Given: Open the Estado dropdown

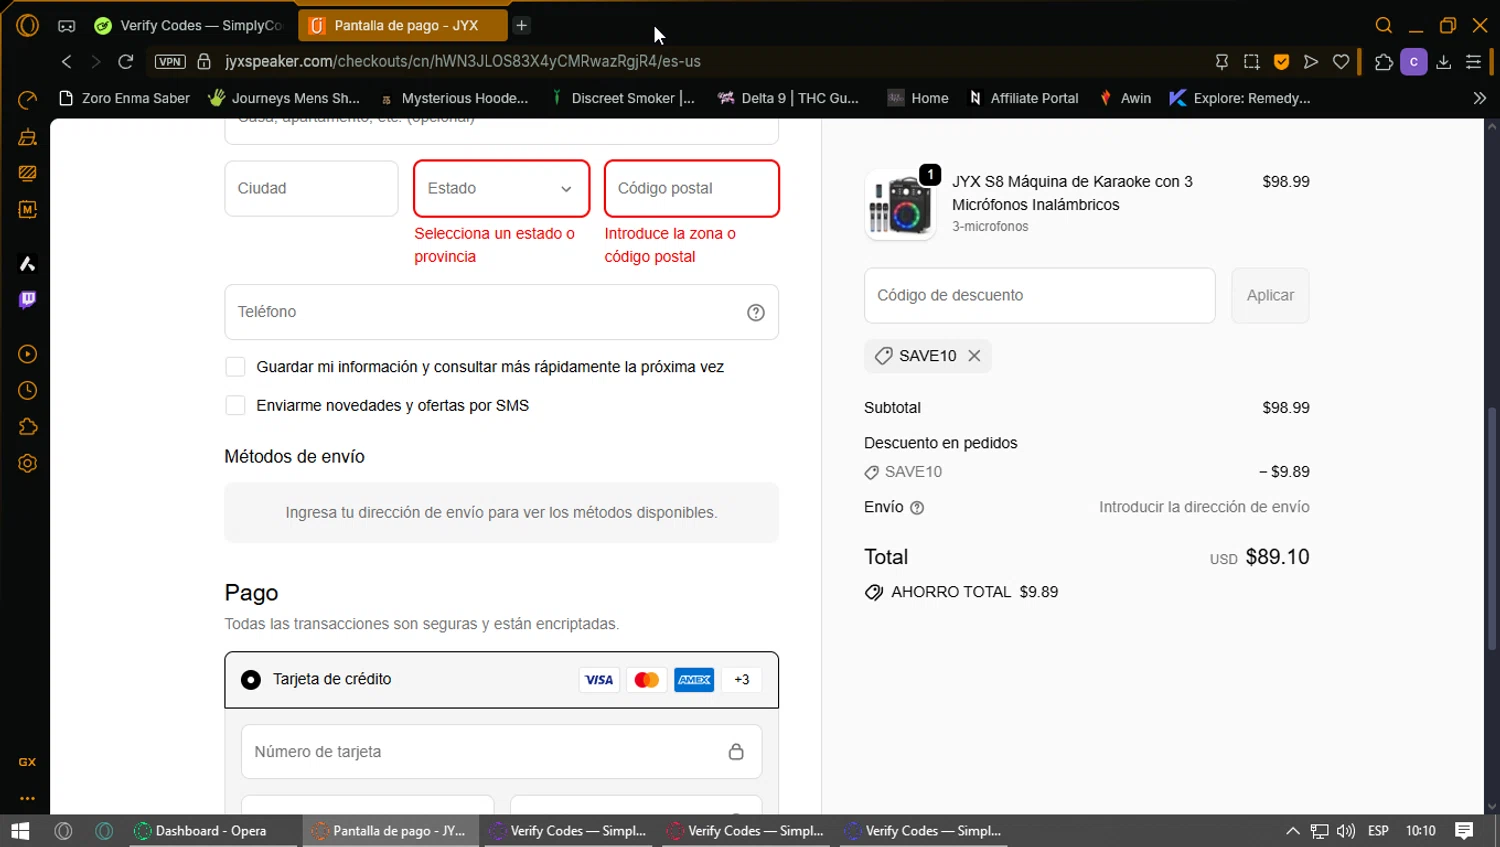Looking at the screenshot, I should (x=501, y=188).
